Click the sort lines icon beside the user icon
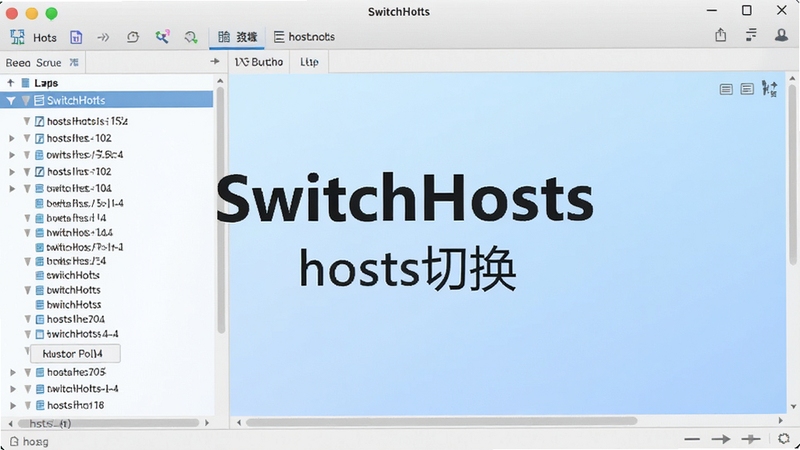The image size is (800, 450). (751, 35)
